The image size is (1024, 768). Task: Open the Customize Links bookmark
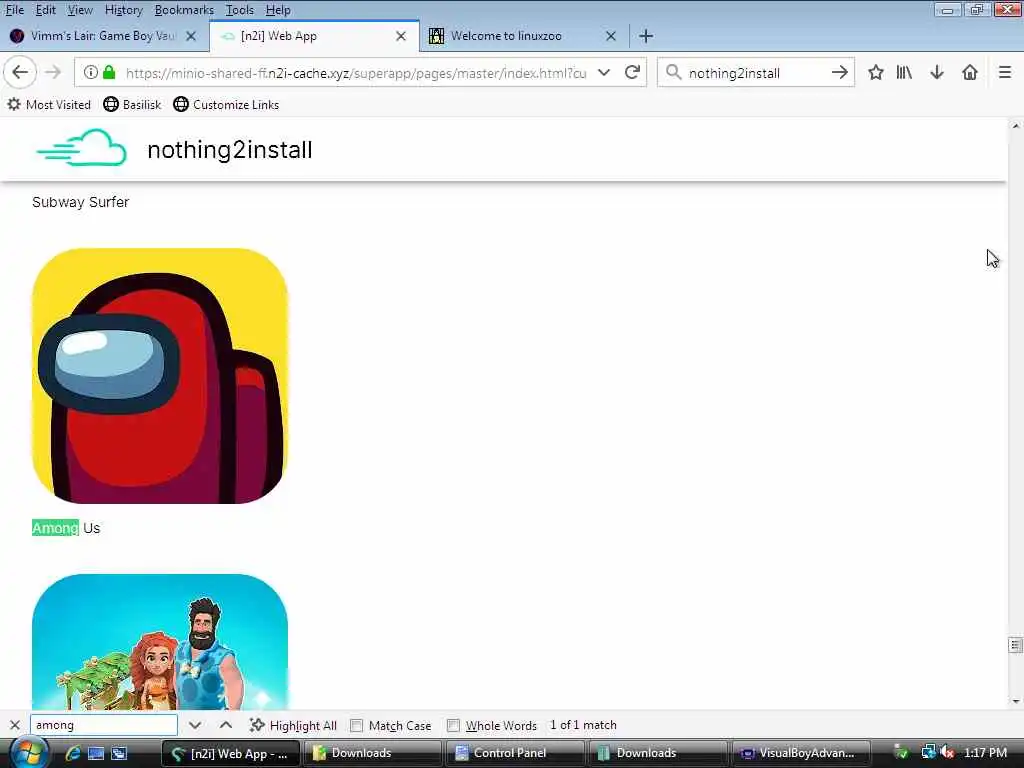click(226, 104)
